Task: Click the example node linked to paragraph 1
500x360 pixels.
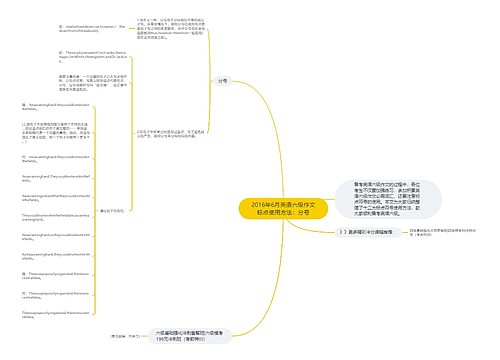Action: pos(92,29)
